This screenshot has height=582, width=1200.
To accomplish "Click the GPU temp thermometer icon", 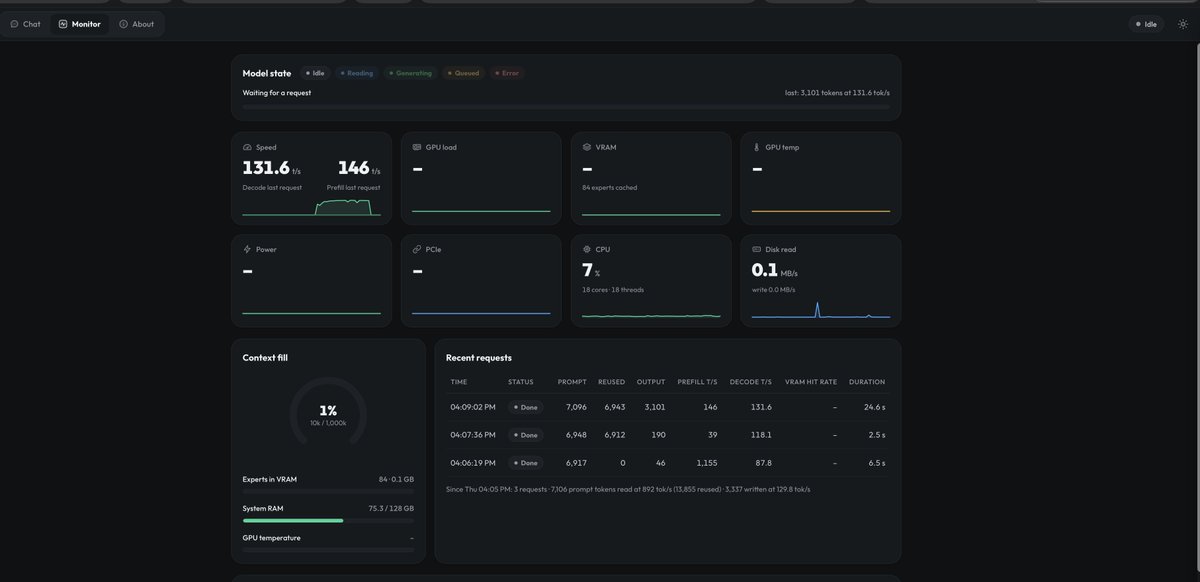I will pos(757,147).
